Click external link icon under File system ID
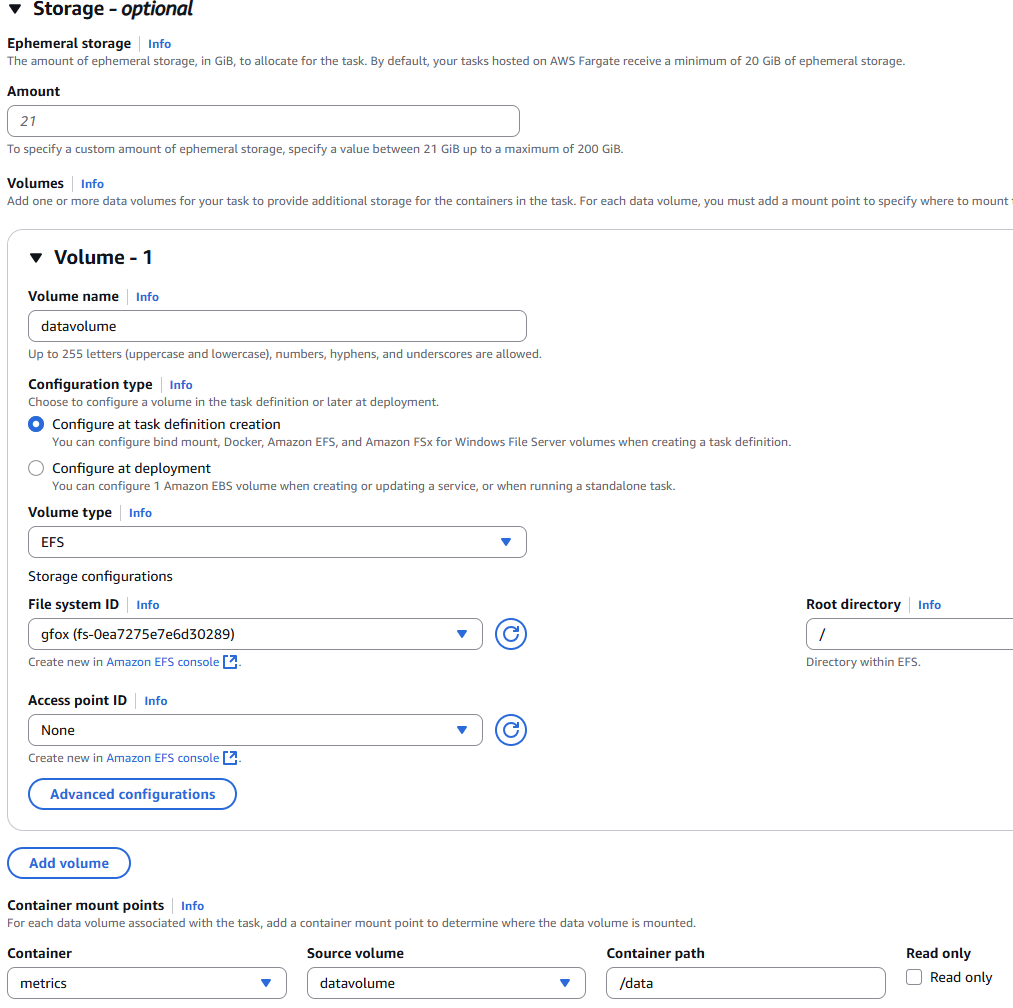Screen dimensions: 1013x1008 231,662
